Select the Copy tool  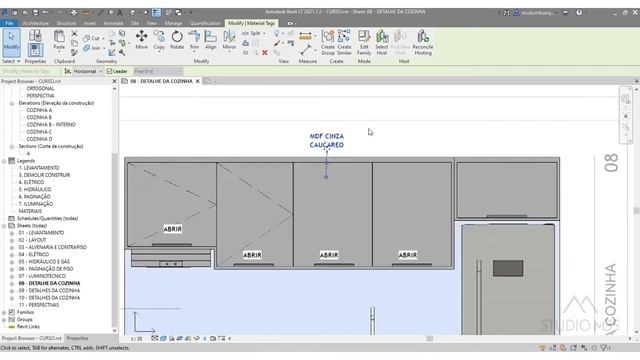(x=159, y=40)
